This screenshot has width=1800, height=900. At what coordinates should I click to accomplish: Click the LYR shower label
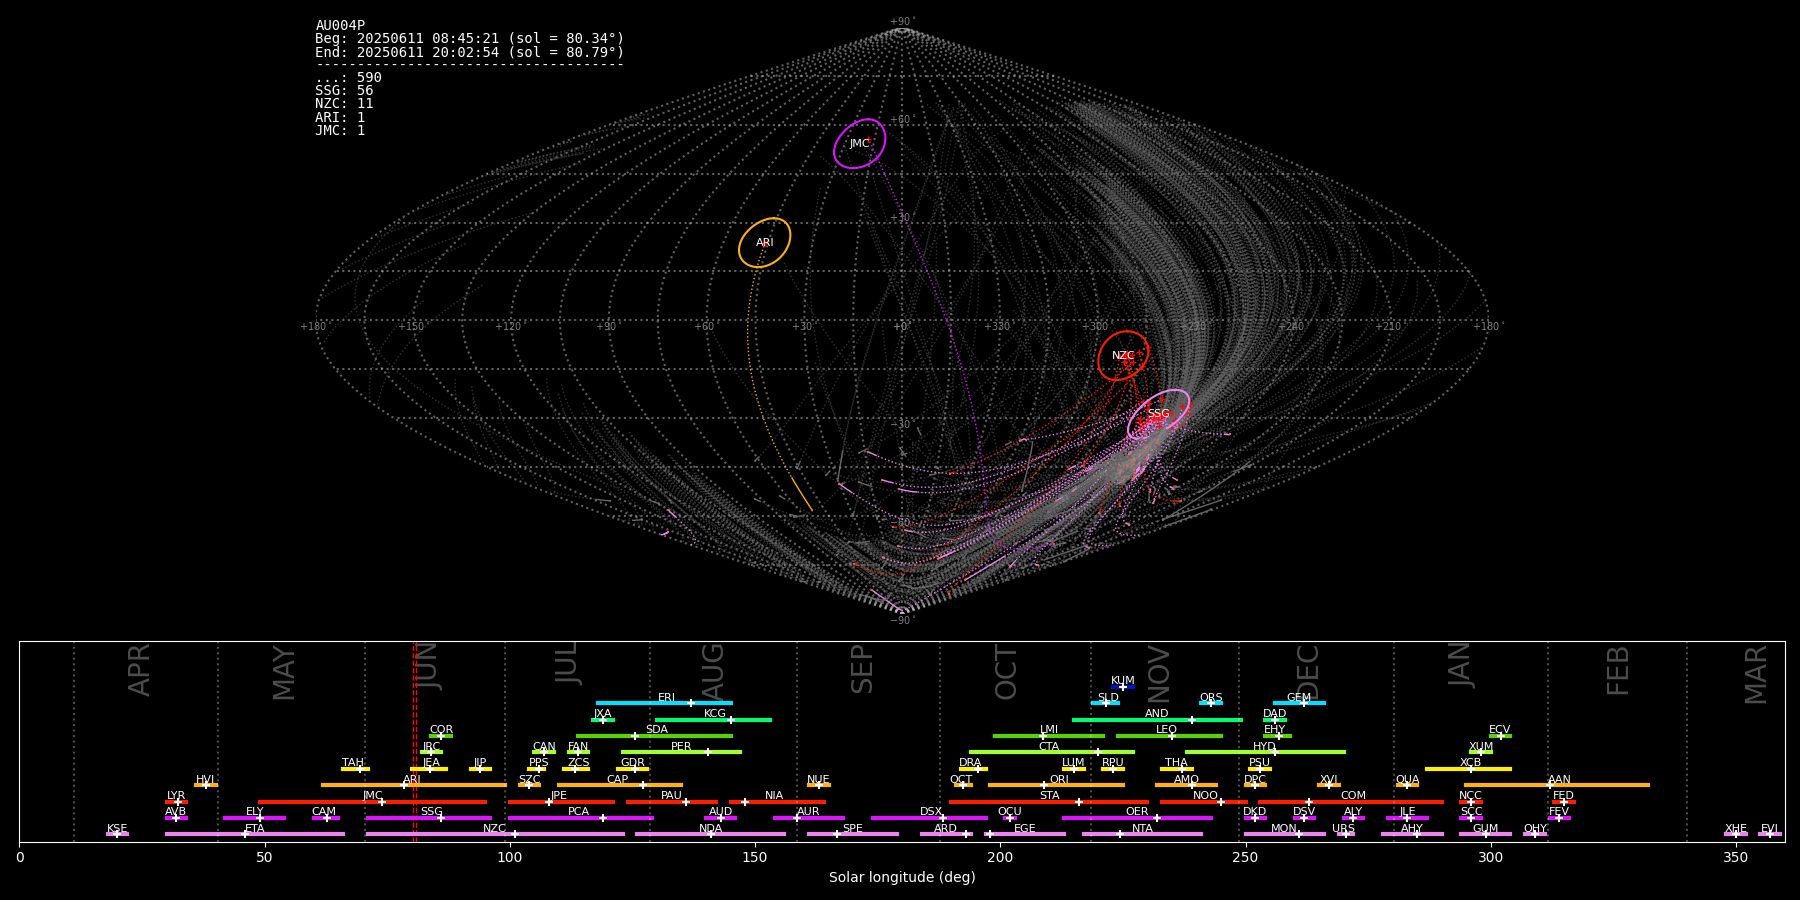176,796
